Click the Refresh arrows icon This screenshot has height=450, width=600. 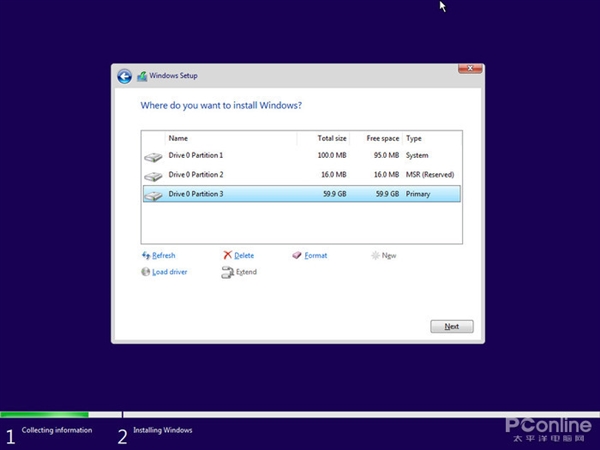(x=146, y=255)
